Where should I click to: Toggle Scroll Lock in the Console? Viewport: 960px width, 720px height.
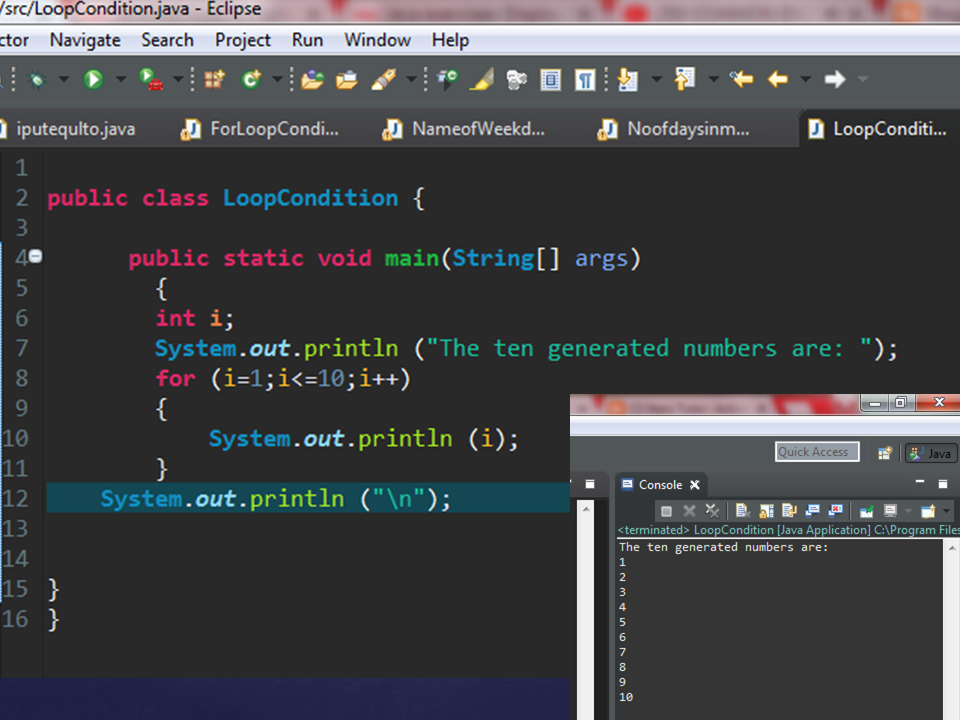click(764, 510)
